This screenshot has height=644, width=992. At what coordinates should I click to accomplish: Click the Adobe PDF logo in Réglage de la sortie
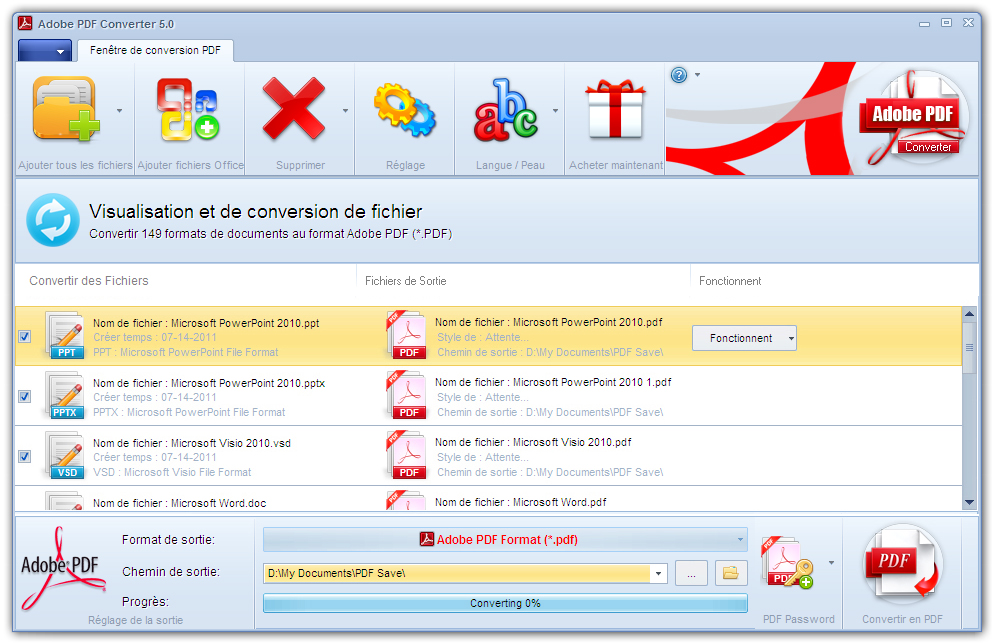(x=61, y=568)
